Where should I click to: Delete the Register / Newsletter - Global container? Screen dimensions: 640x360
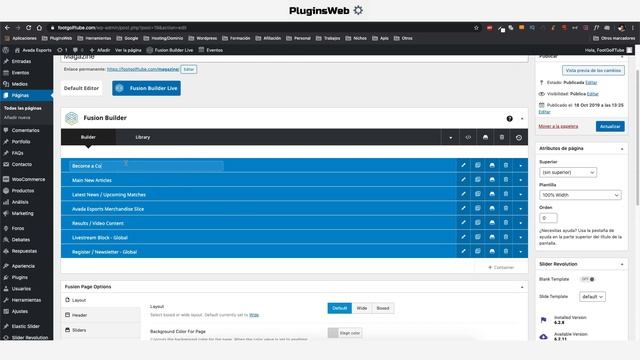(506, 251)
